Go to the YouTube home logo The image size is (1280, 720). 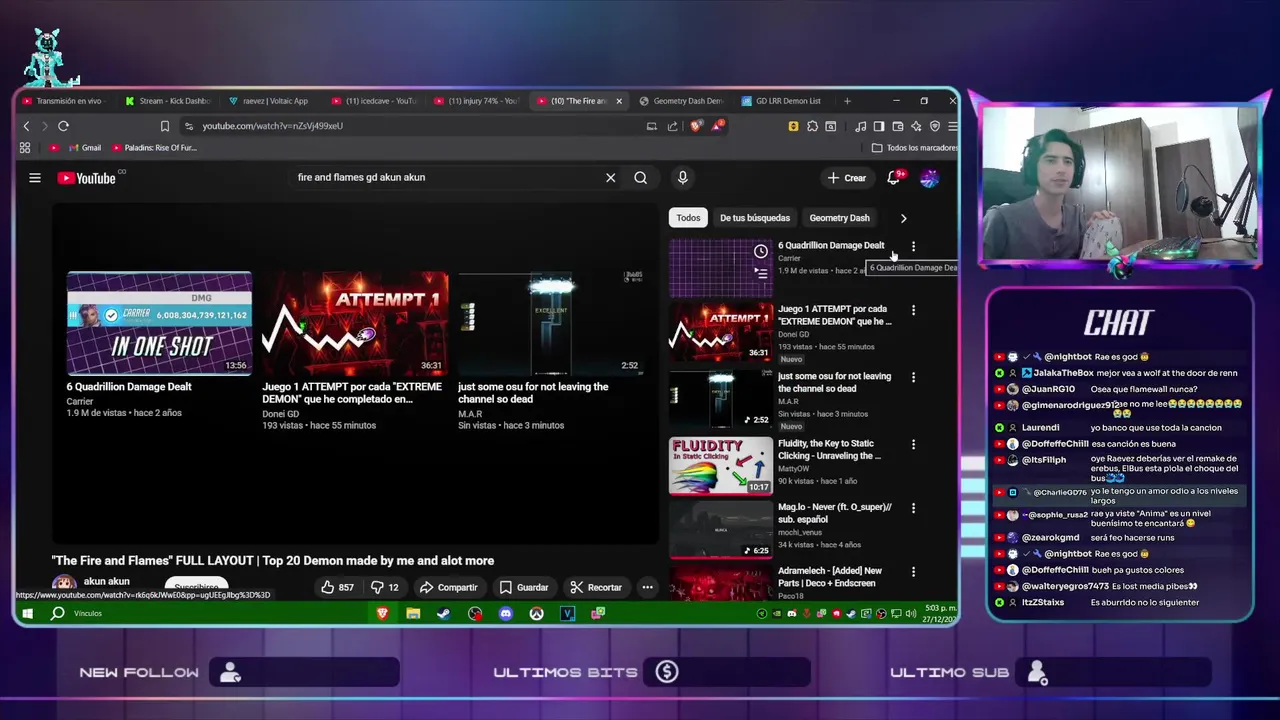coord(87,178)
